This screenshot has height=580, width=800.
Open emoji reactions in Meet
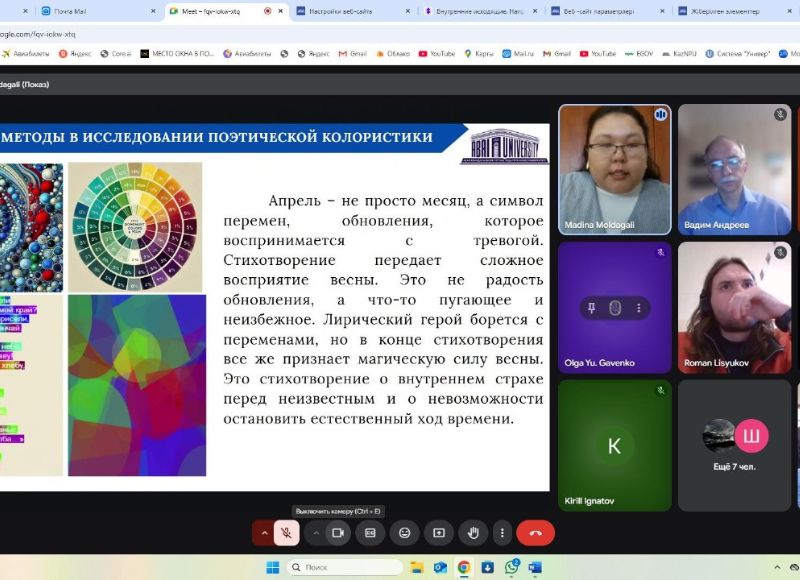click(404, 533)
